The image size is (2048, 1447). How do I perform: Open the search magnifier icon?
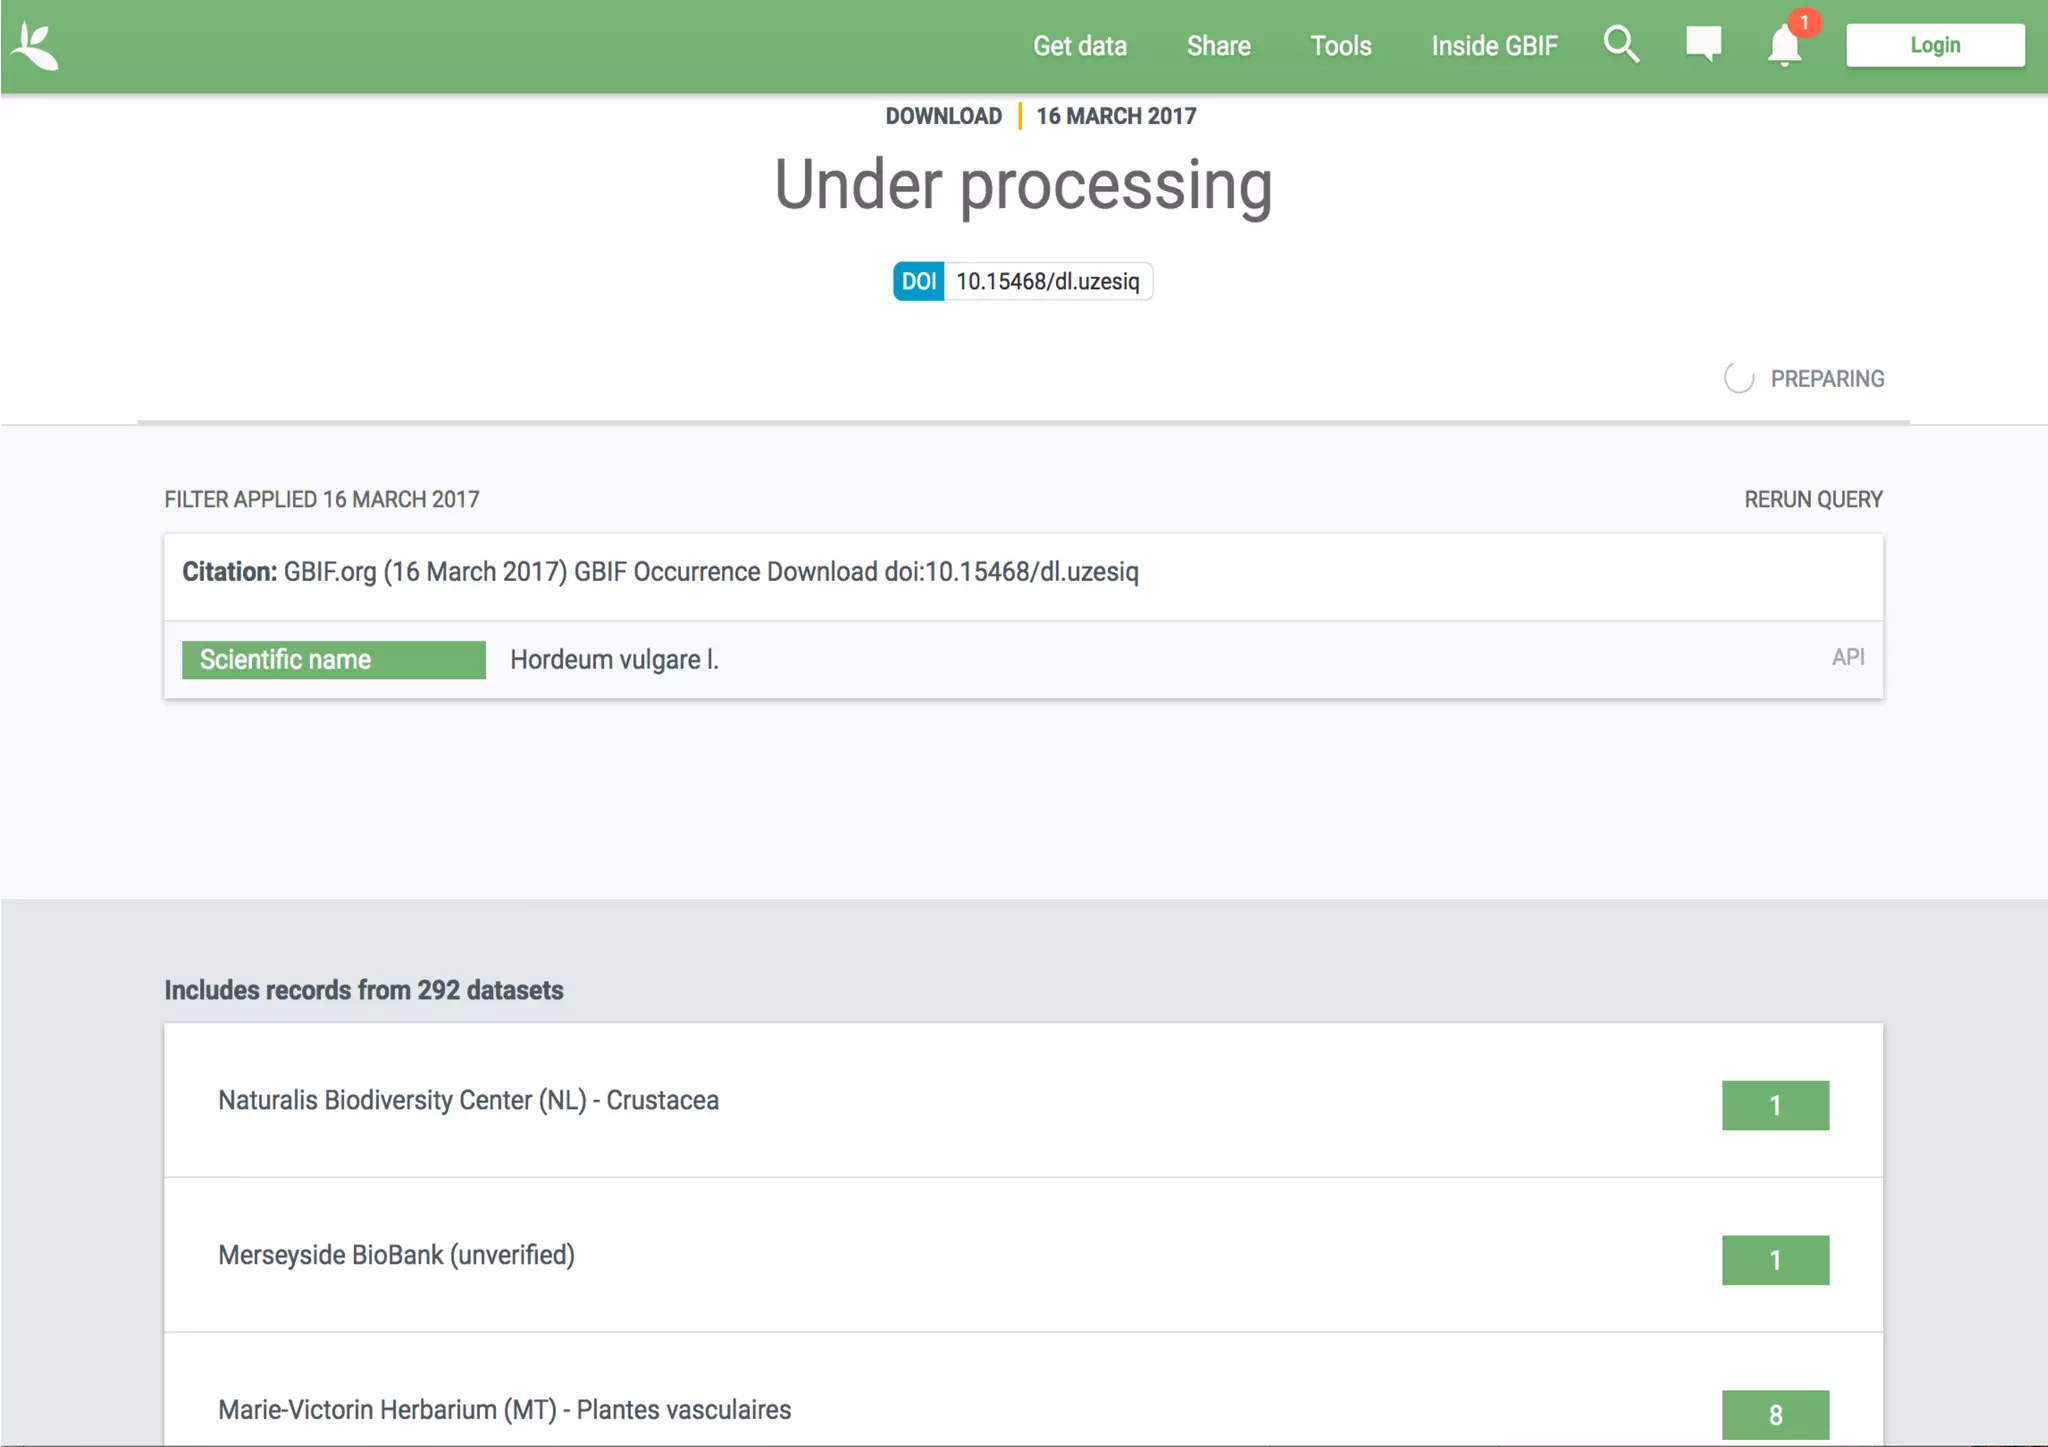pos(1620,45)
